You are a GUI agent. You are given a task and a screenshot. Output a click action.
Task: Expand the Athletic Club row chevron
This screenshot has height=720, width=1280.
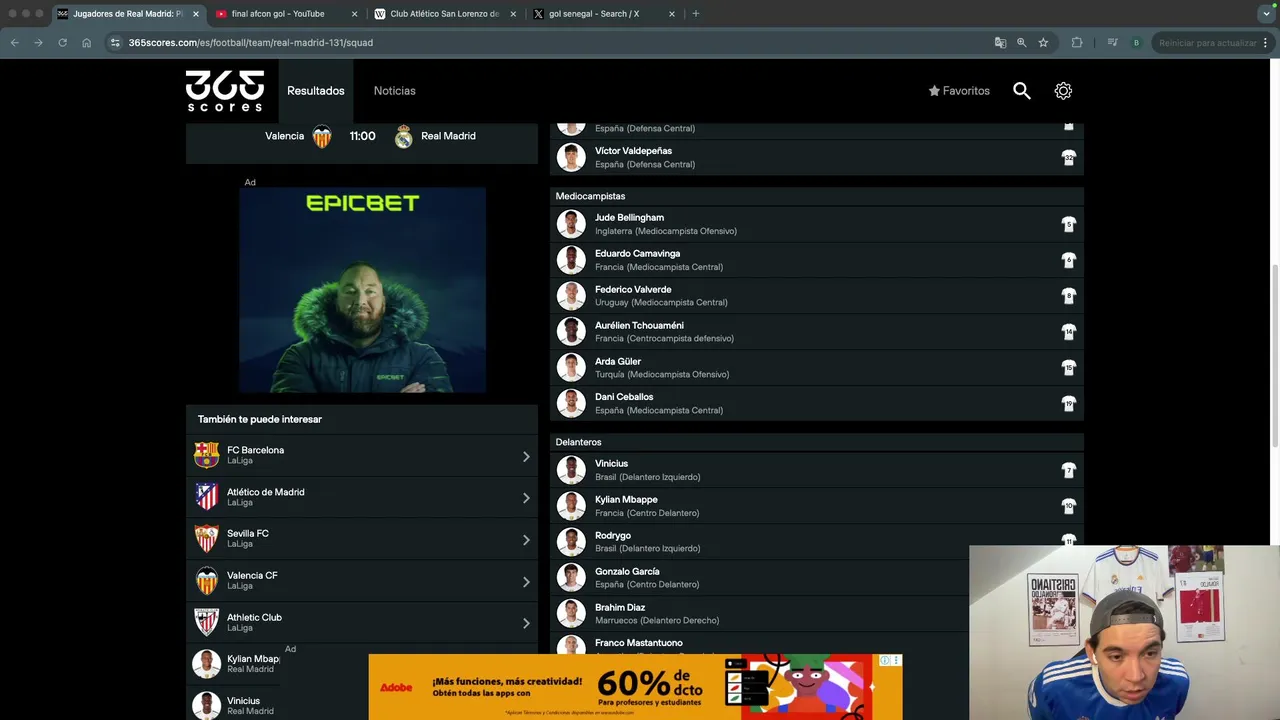(x=526, y=623)
